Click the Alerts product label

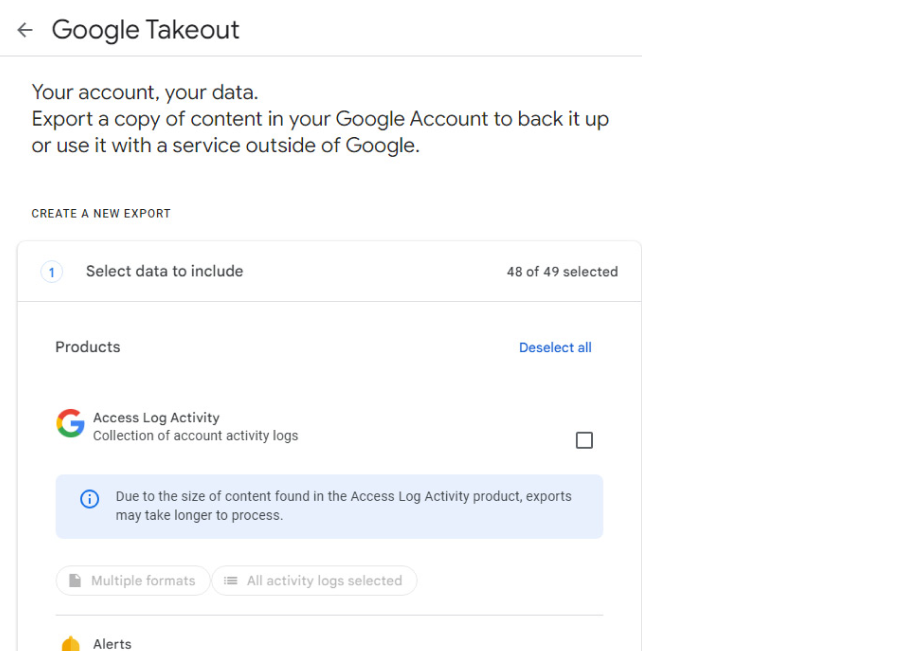112,644
